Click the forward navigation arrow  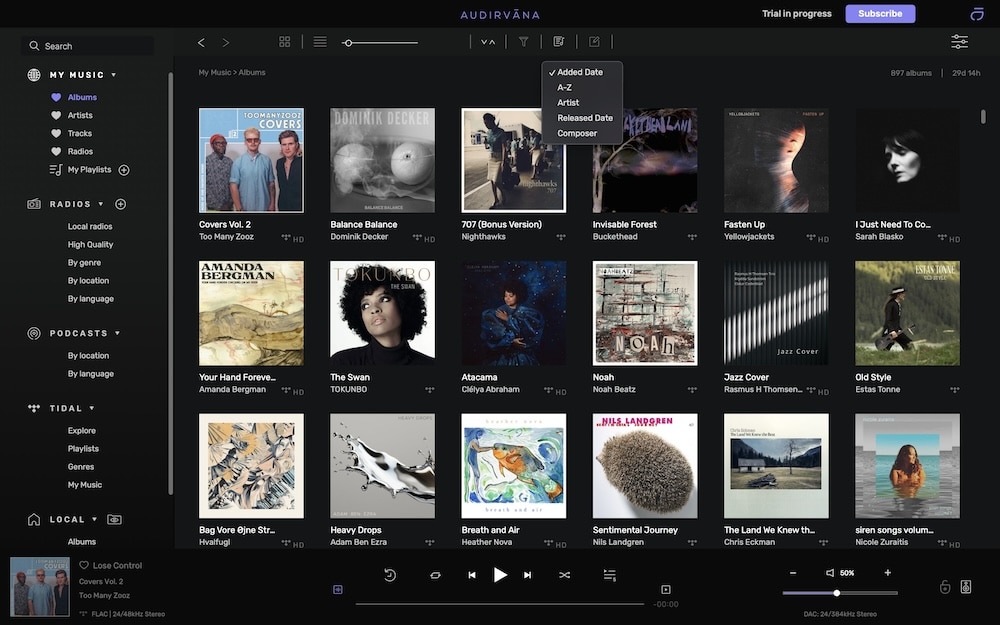(226, 42)
